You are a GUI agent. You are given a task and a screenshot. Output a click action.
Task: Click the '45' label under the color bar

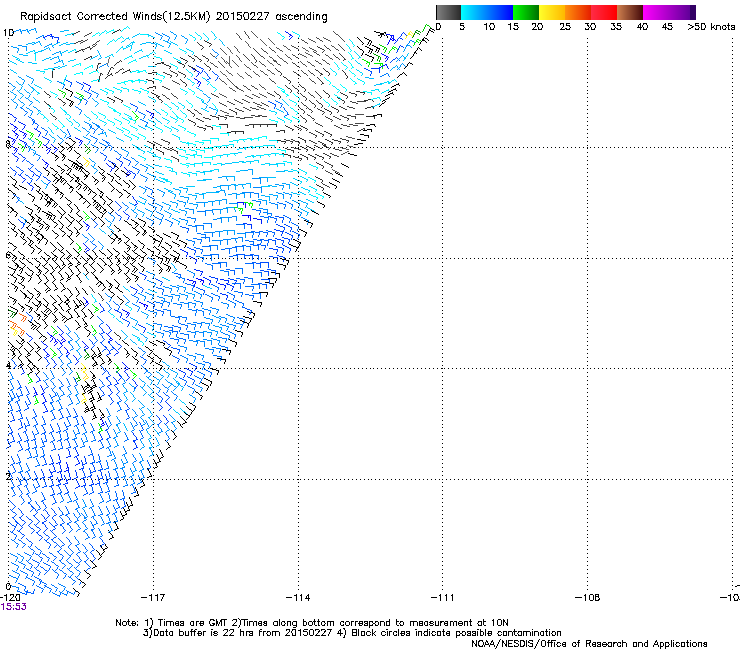tap(667, 27)
